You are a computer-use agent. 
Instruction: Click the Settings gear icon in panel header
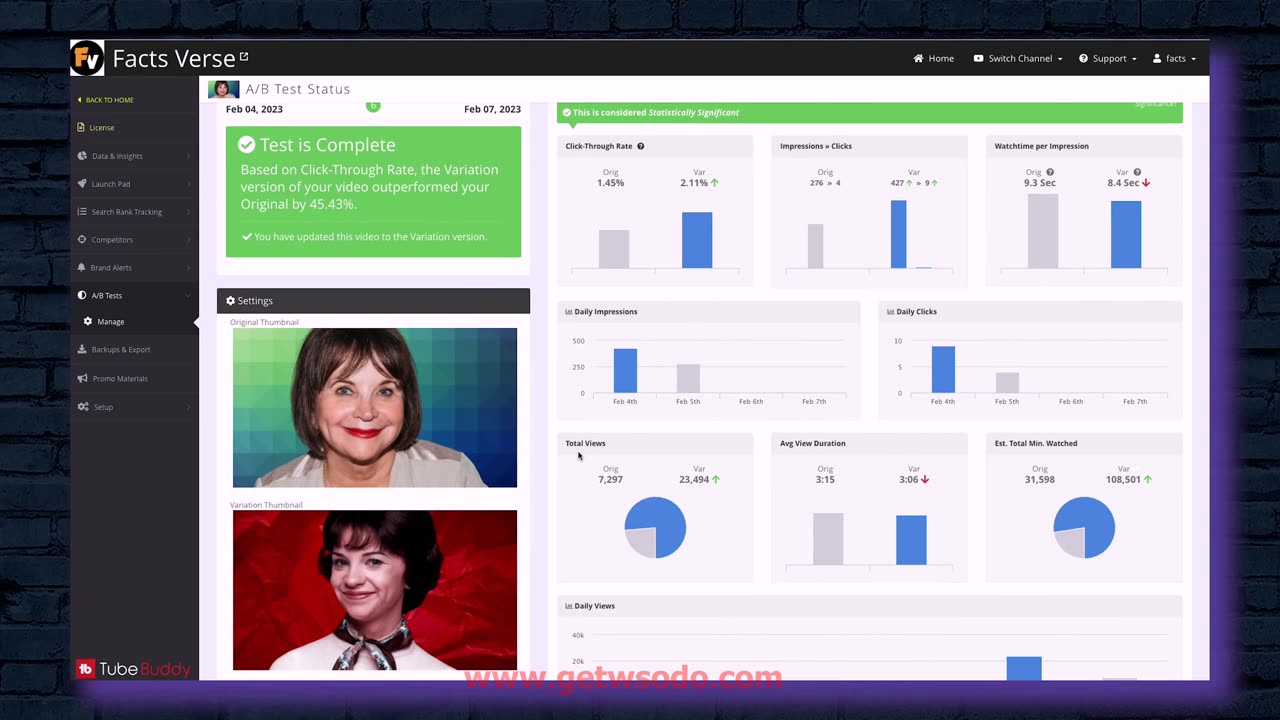coord(231,300)
